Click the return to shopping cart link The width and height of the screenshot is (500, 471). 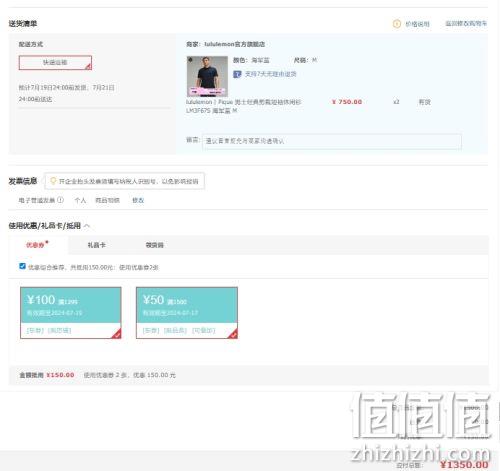[x=466, y=24]
